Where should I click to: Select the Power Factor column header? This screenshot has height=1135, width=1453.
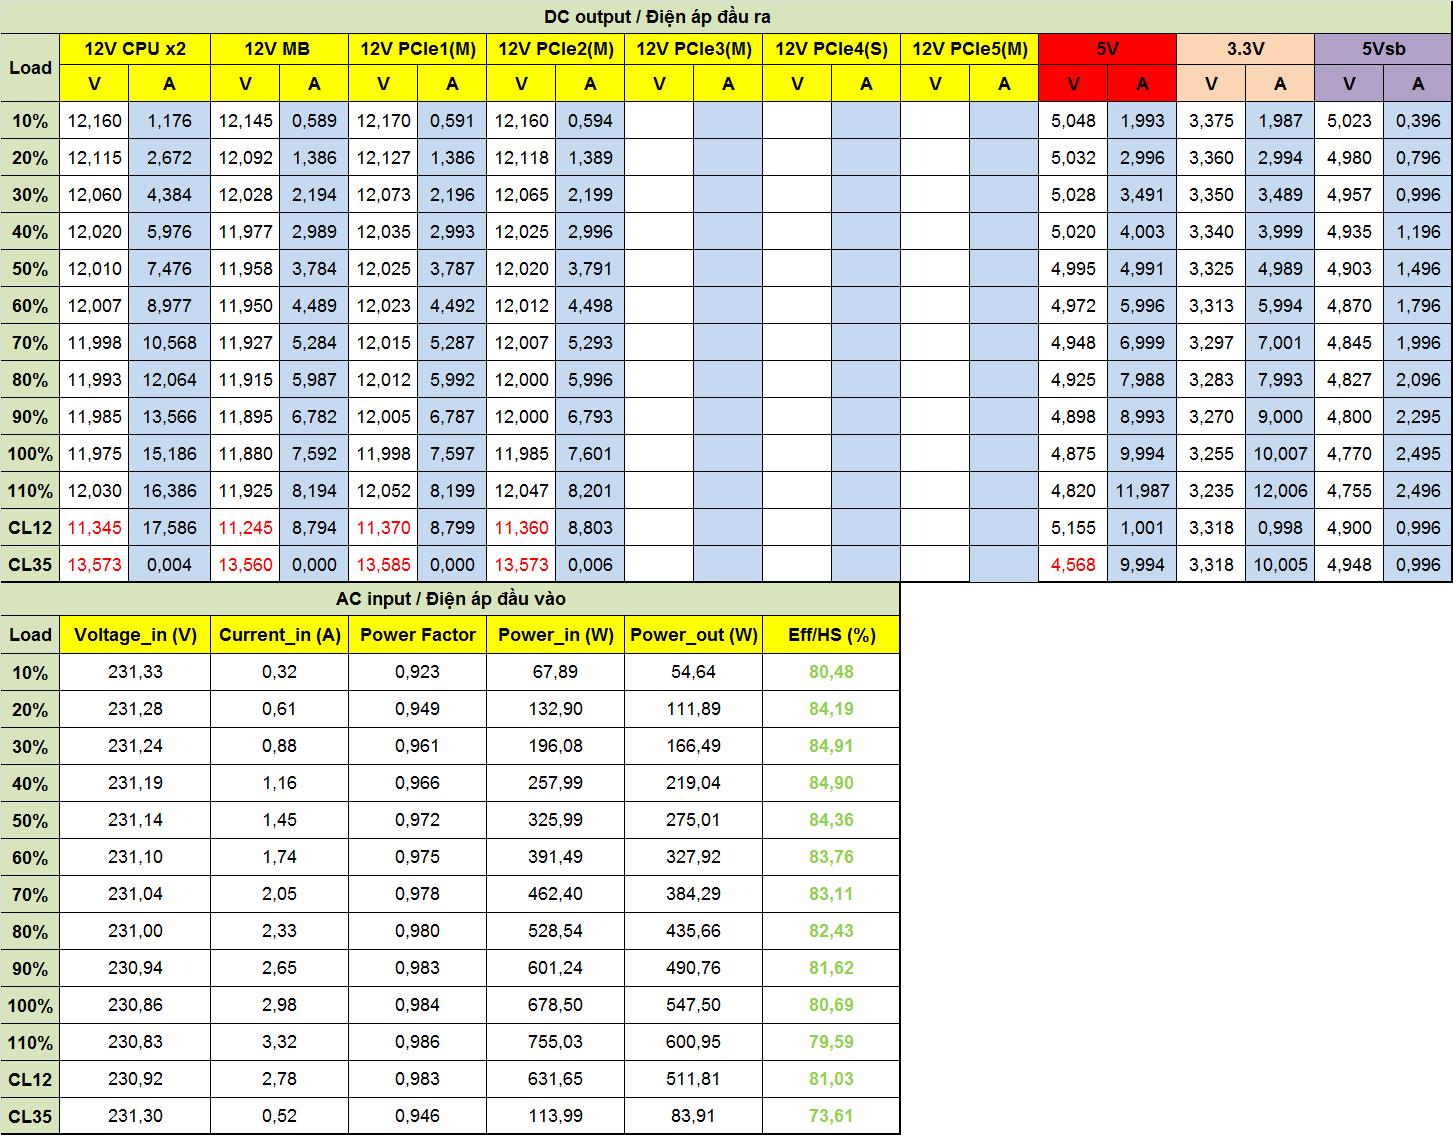pos(417,635)
